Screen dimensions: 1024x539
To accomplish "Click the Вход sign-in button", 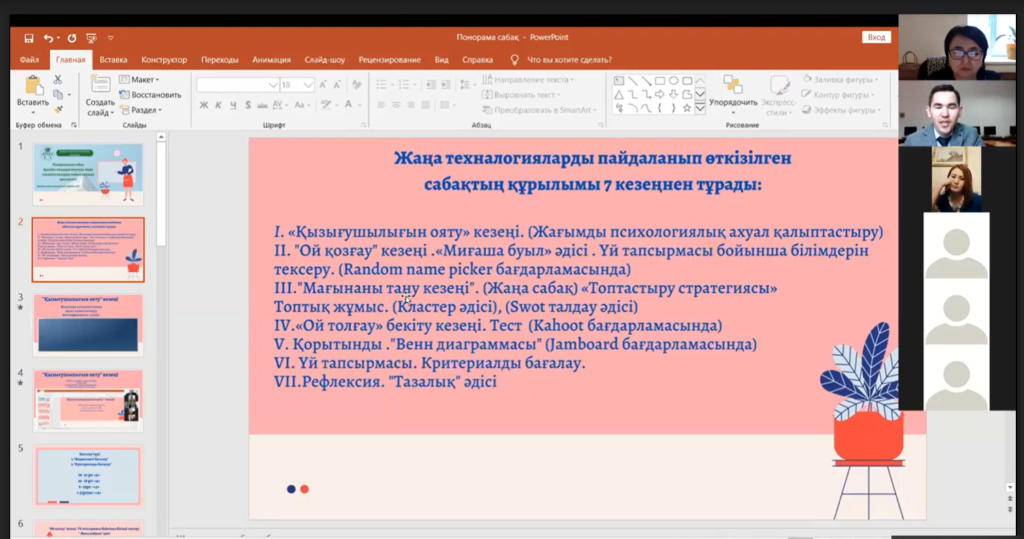I will [x=876, y=37].
